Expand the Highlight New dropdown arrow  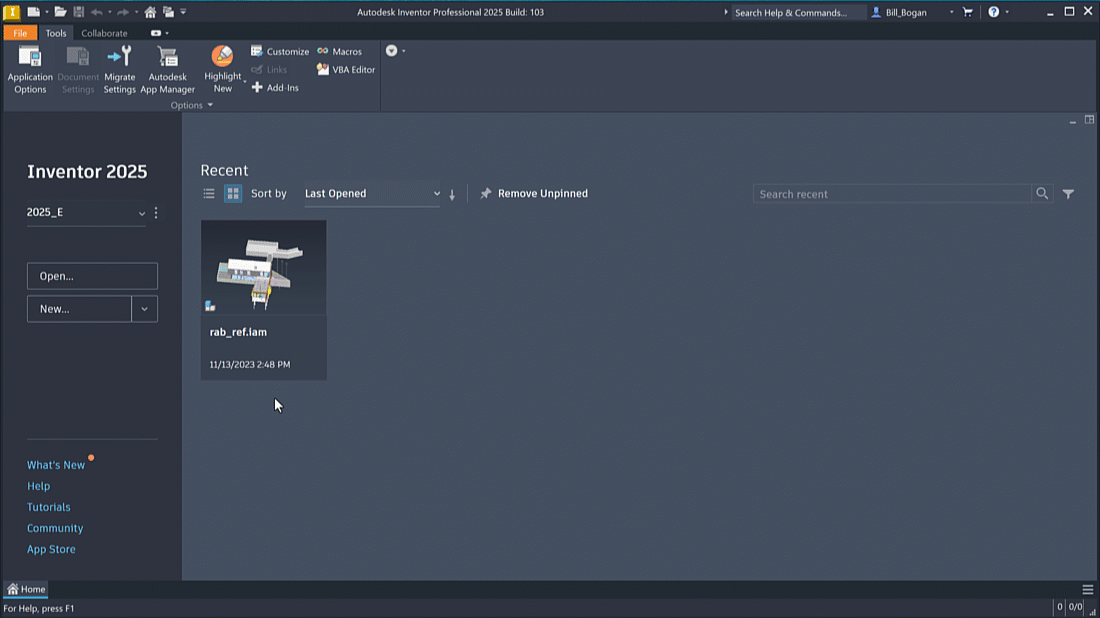coord(245,82)
